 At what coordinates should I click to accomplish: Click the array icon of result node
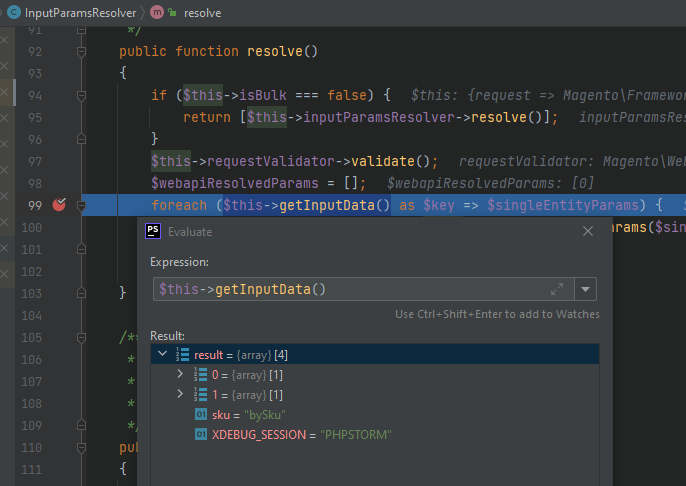point(182,354)
